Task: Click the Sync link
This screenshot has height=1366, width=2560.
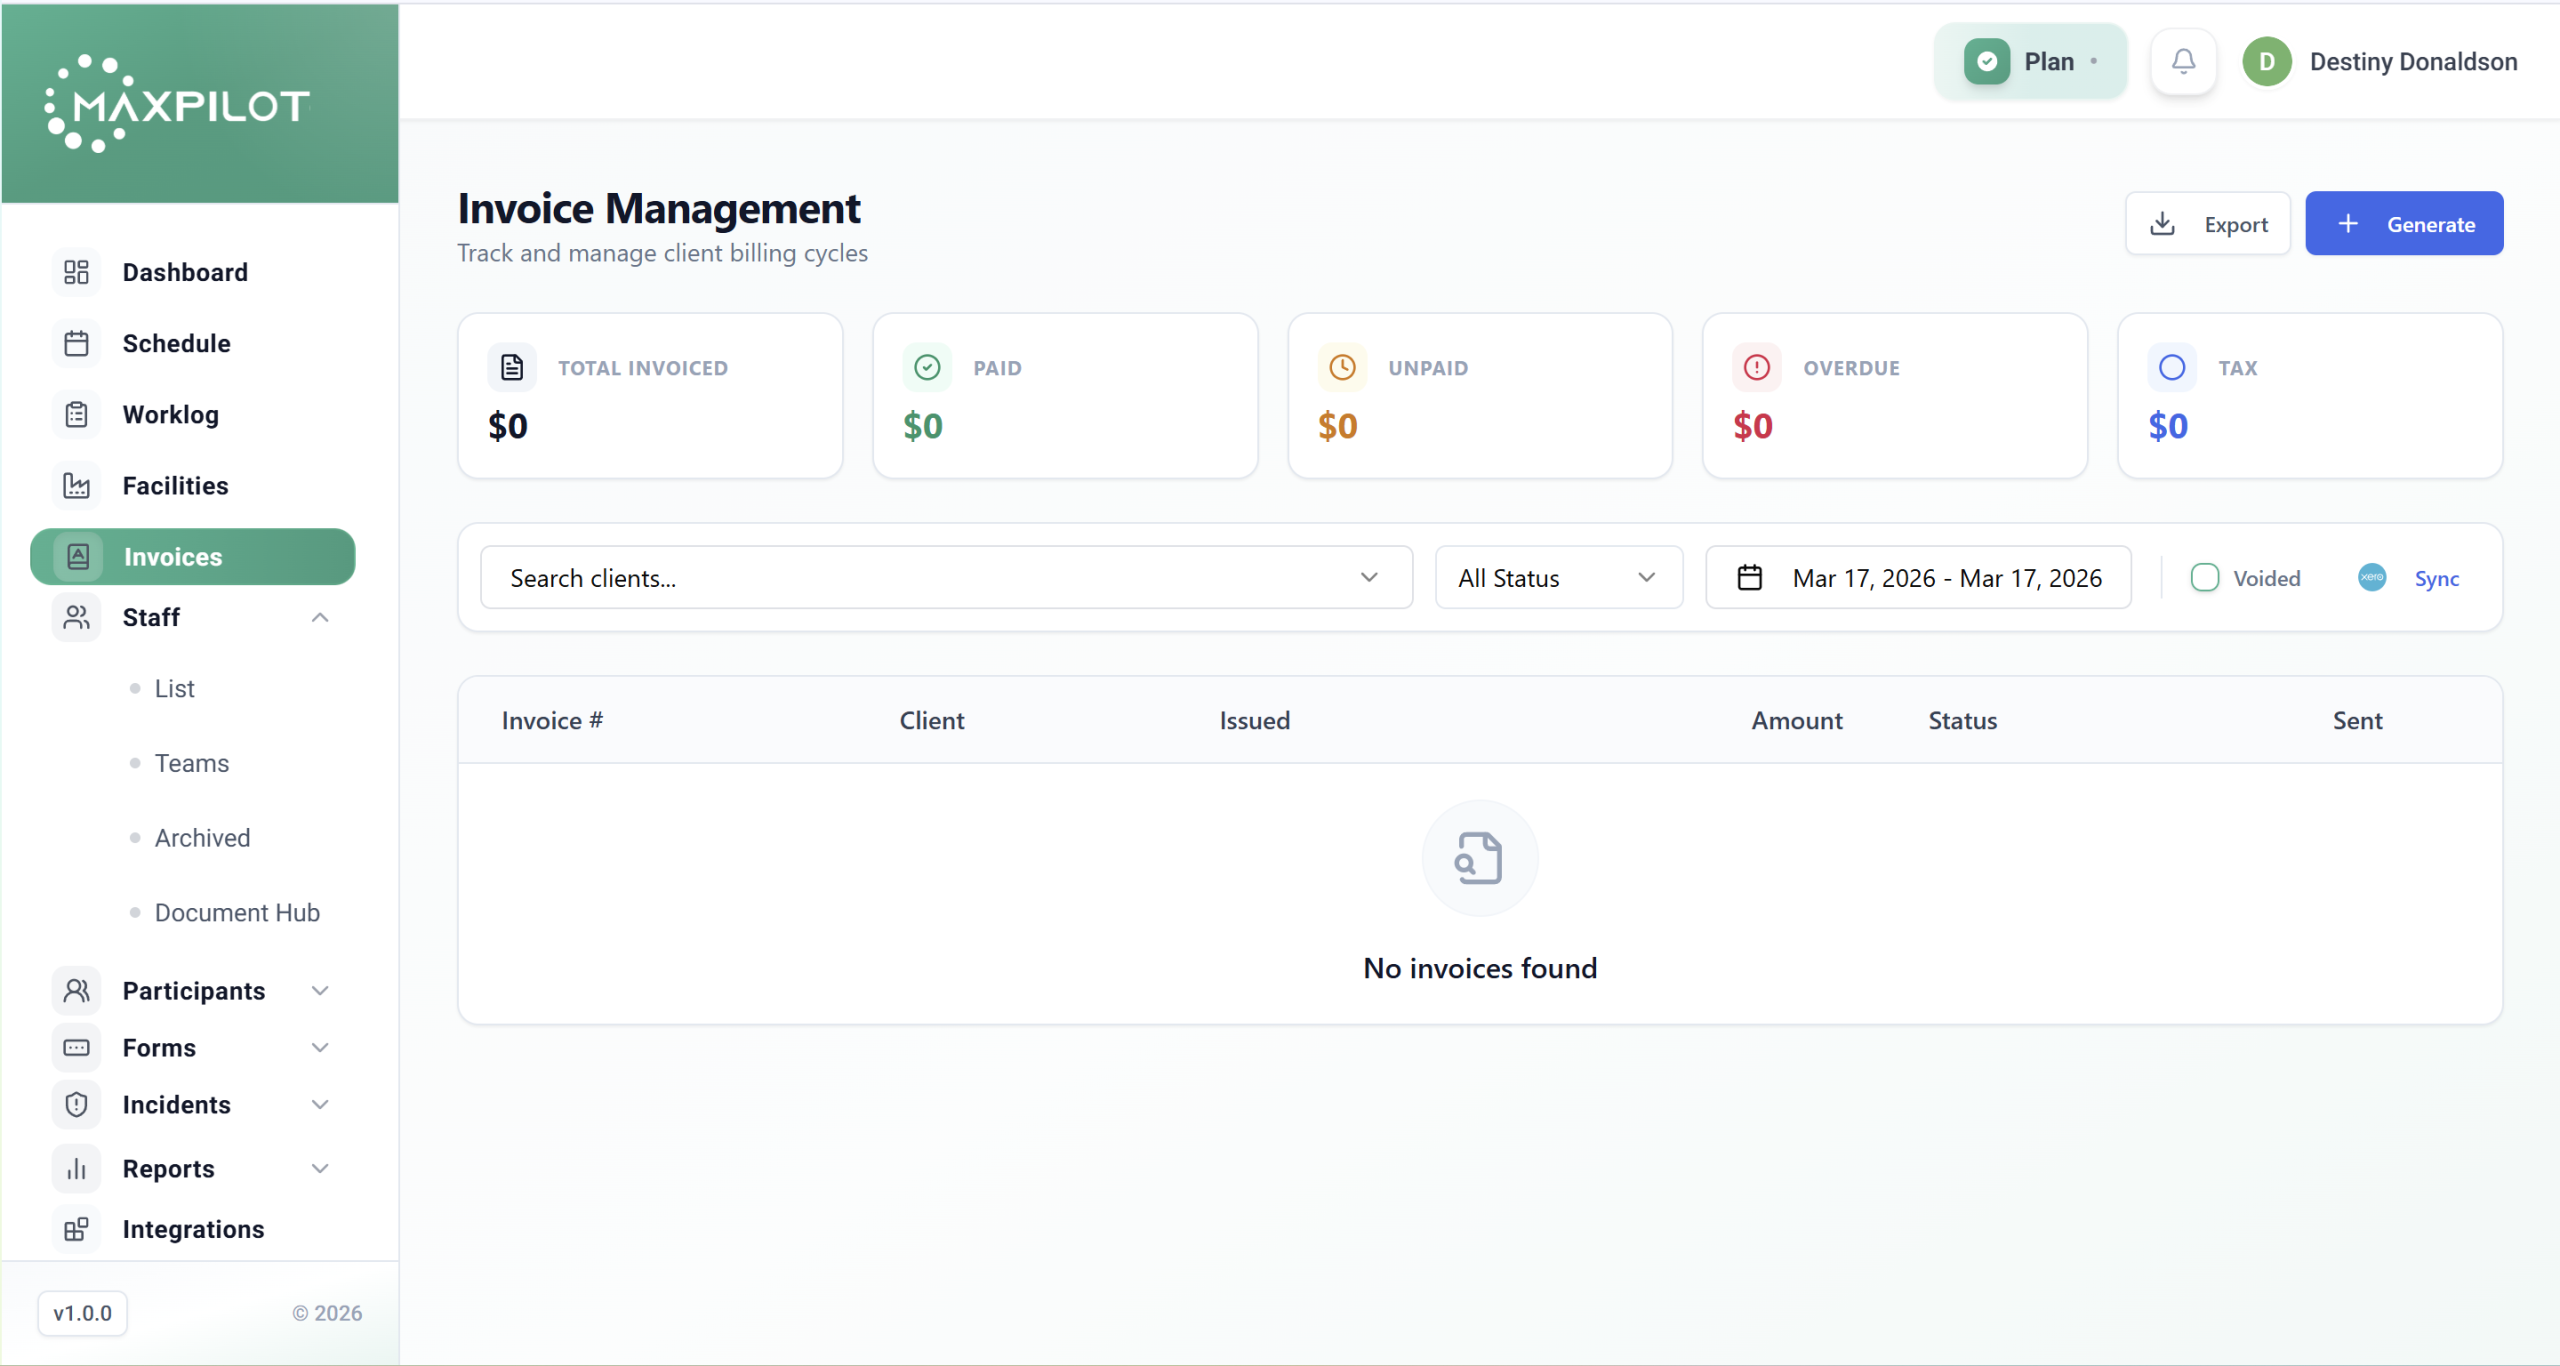Action: [x=2436, y=578]
